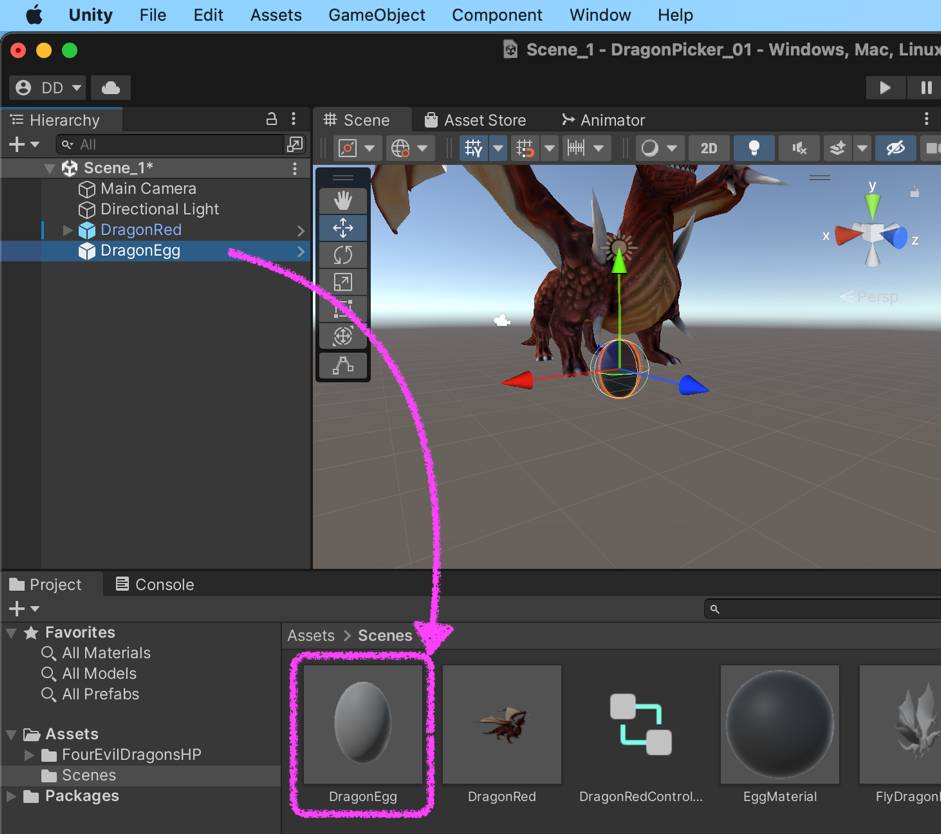Click the green Y axis on gizmo
This screenshot has width=941, height=834.
pos(872,205)
